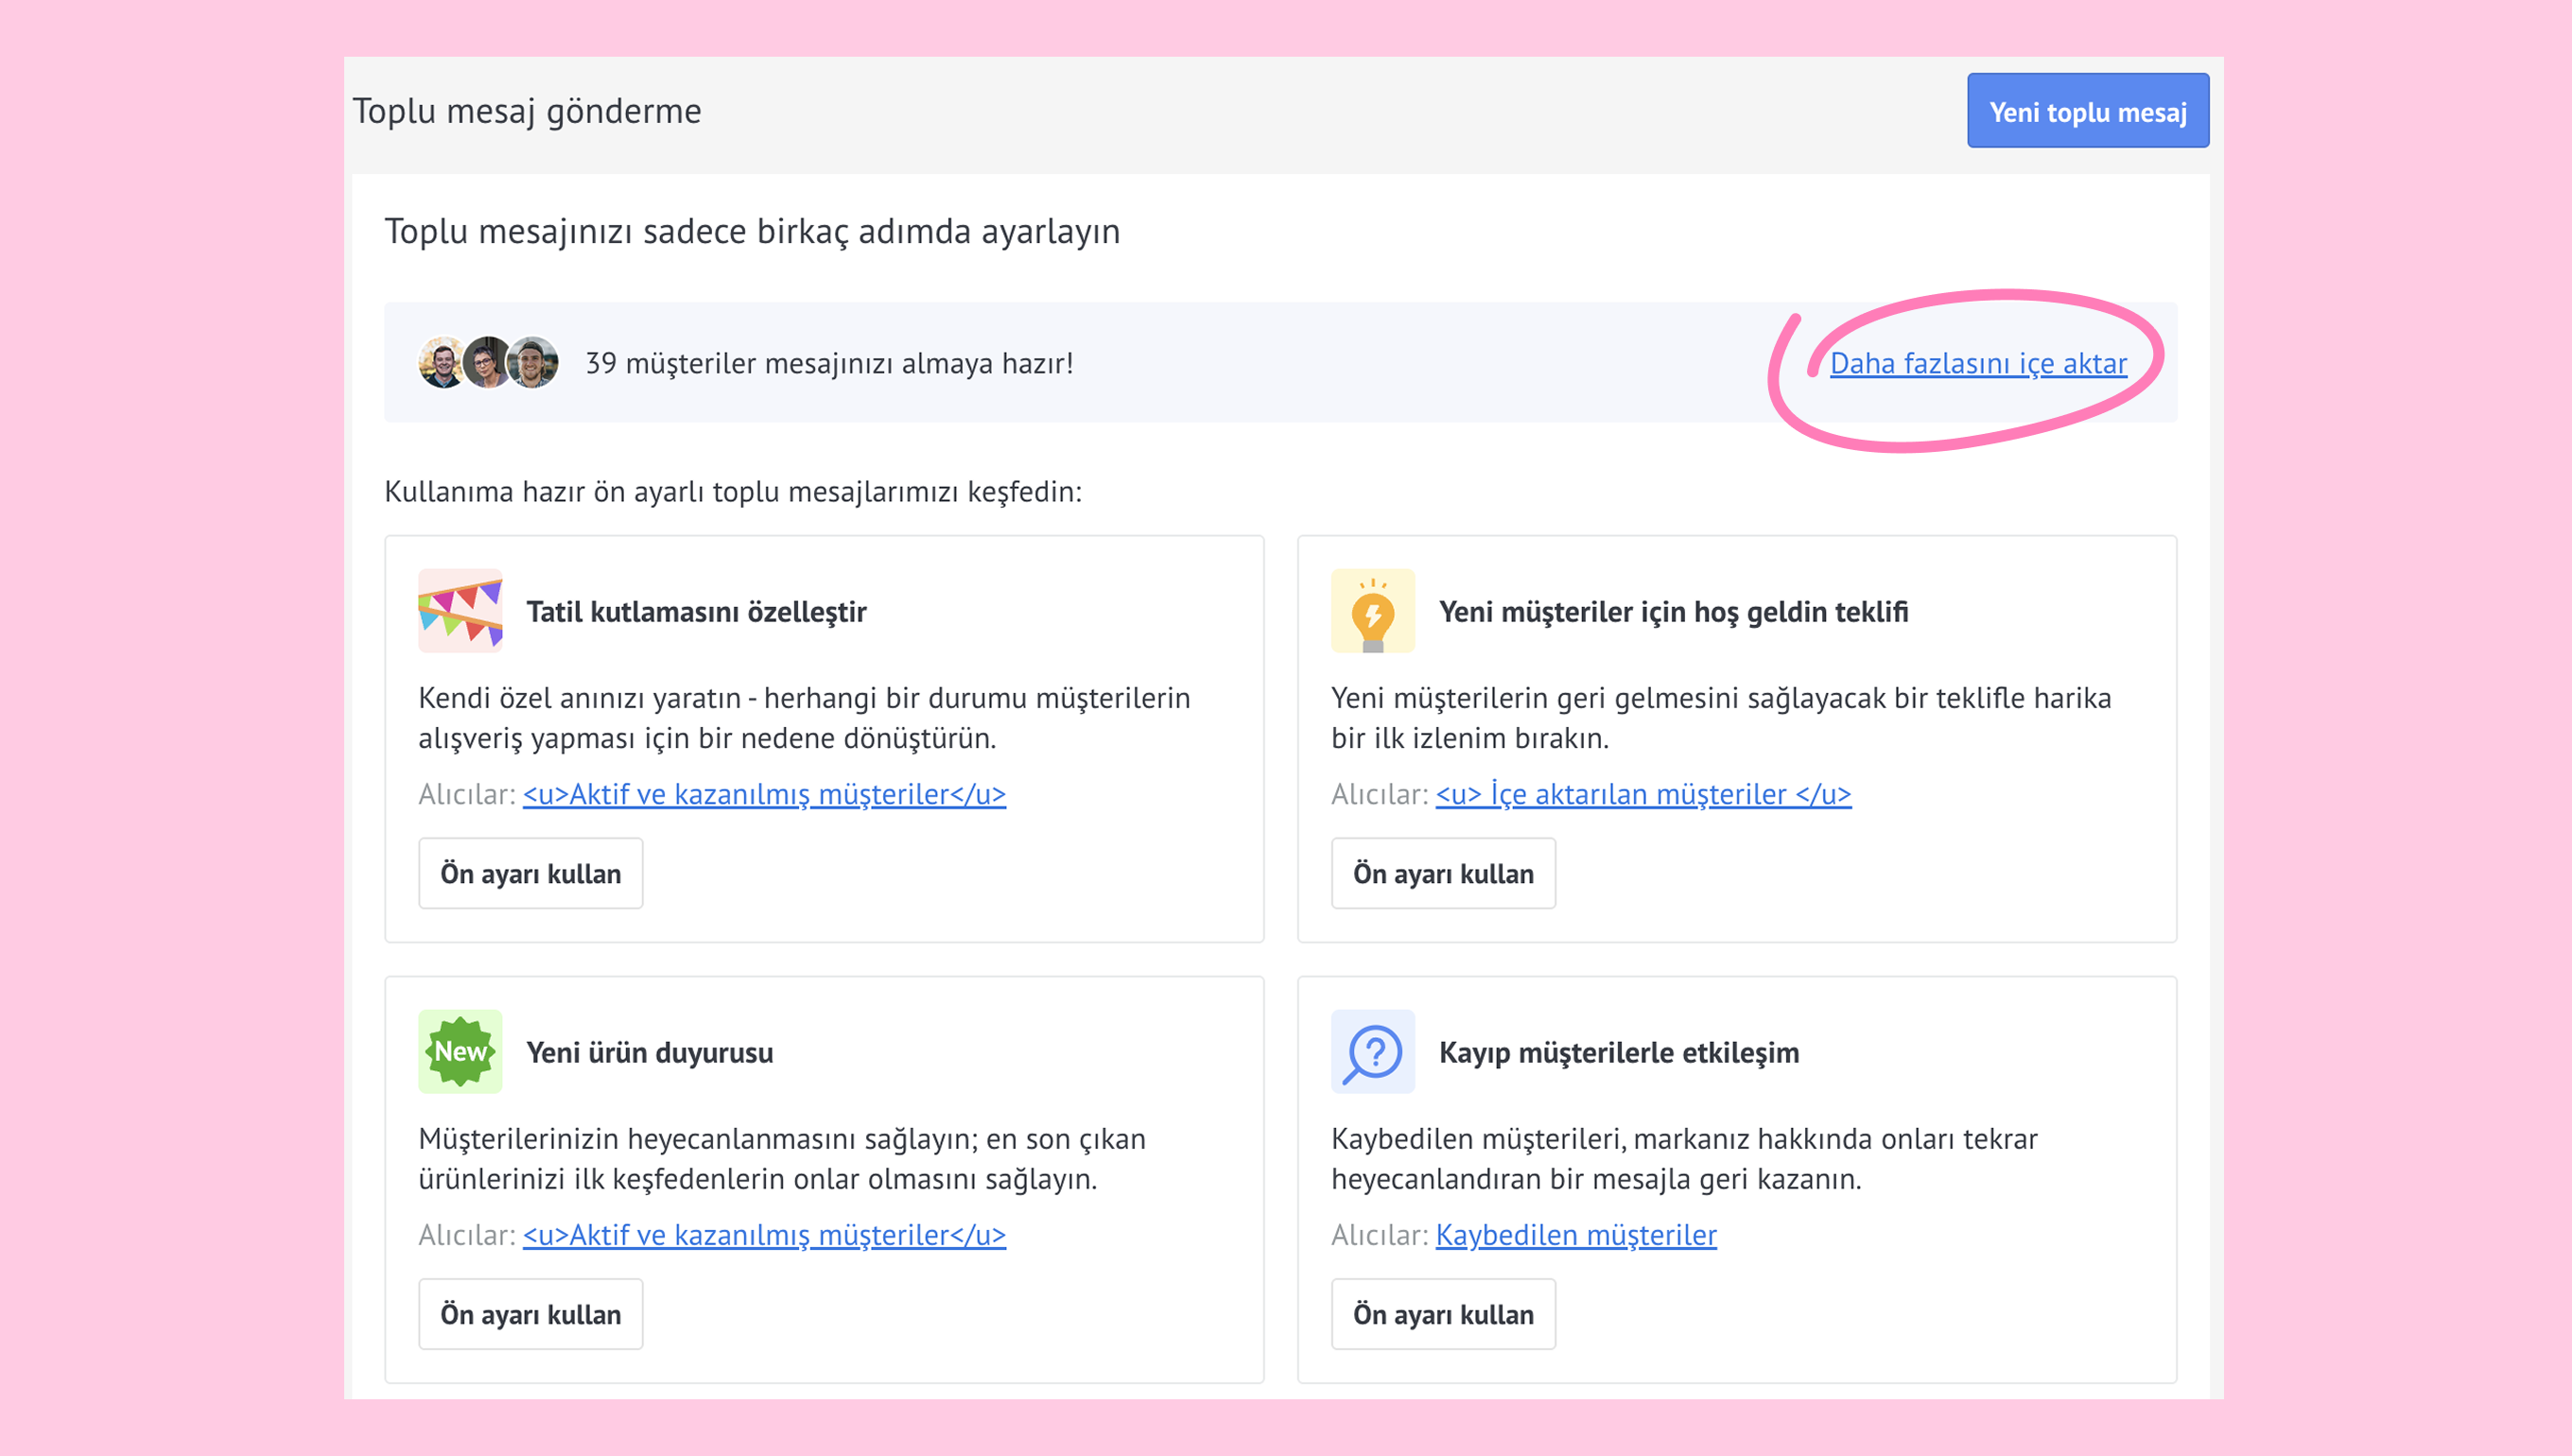Click the lightbulb welcome offer icon
Image resolution: width=2572 pixels, height=1456 pixels.
click(x=1373, y=611)
